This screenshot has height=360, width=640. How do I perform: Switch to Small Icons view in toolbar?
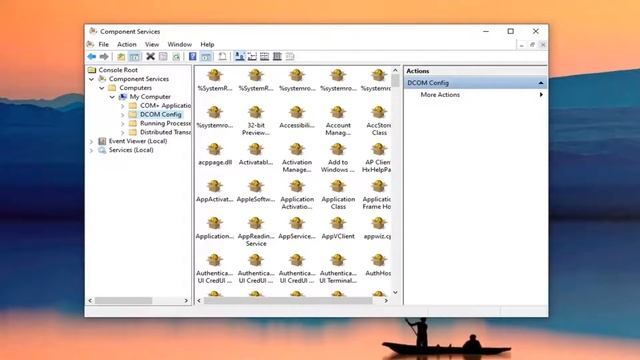coord(252,56)
